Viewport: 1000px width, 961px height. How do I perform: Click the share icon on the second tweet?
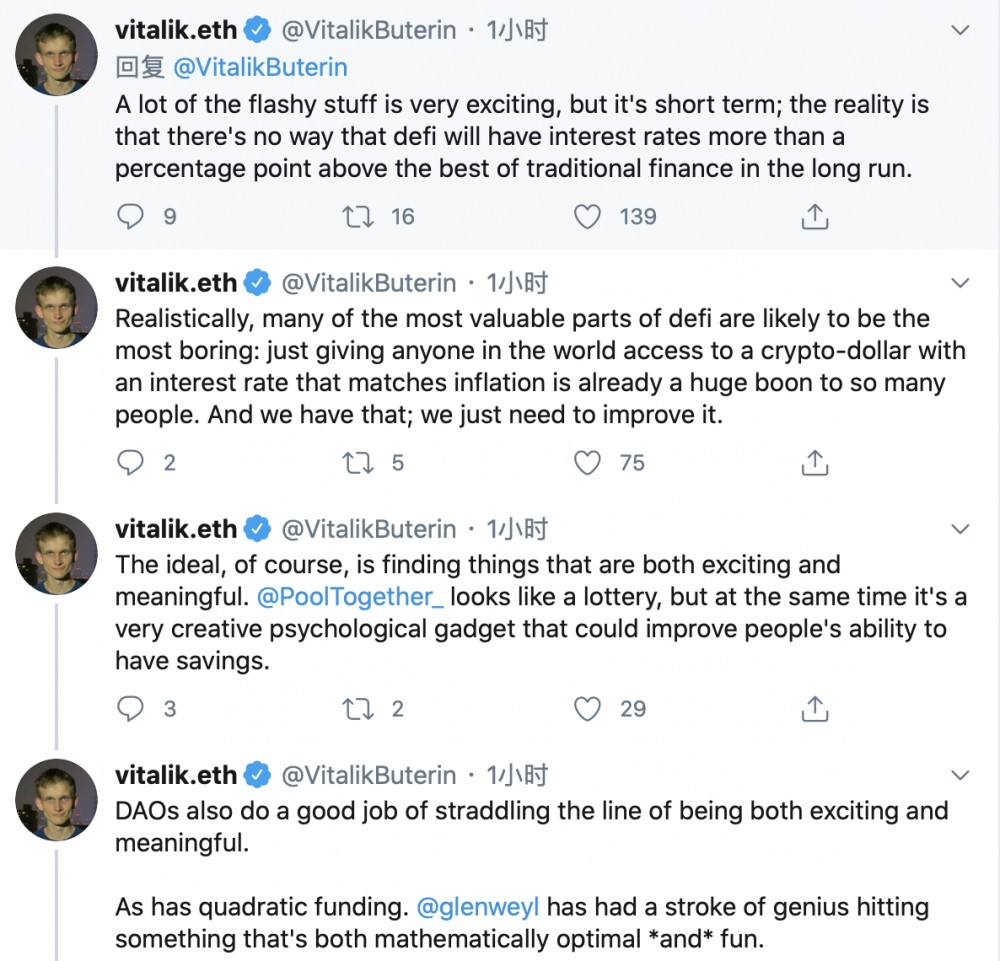pyautogui.click(x=814, y=463)
